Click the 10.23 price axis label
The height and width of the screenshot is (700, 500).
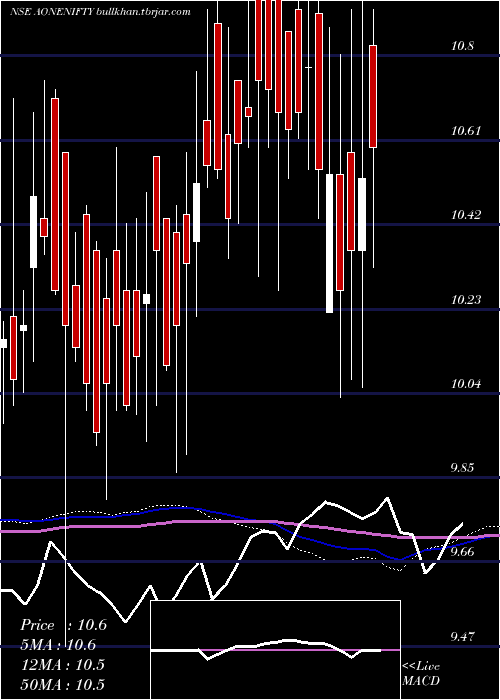(466, 300)
